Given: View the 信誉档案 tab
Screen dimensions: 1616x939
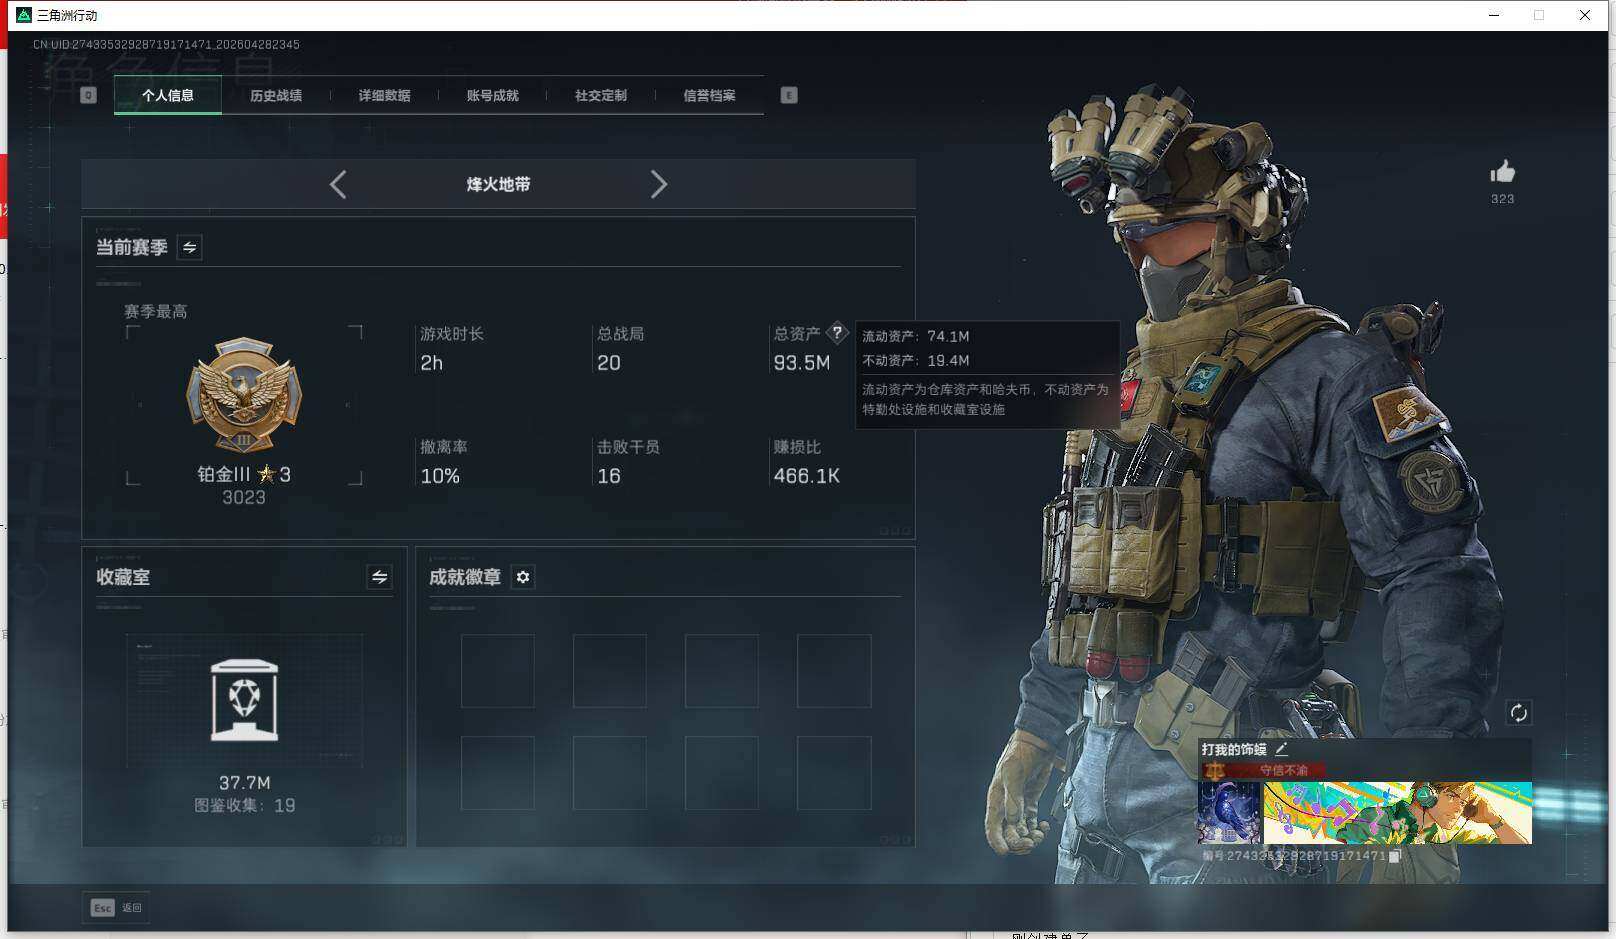Looking at the screenshot, I should point(709,96).
